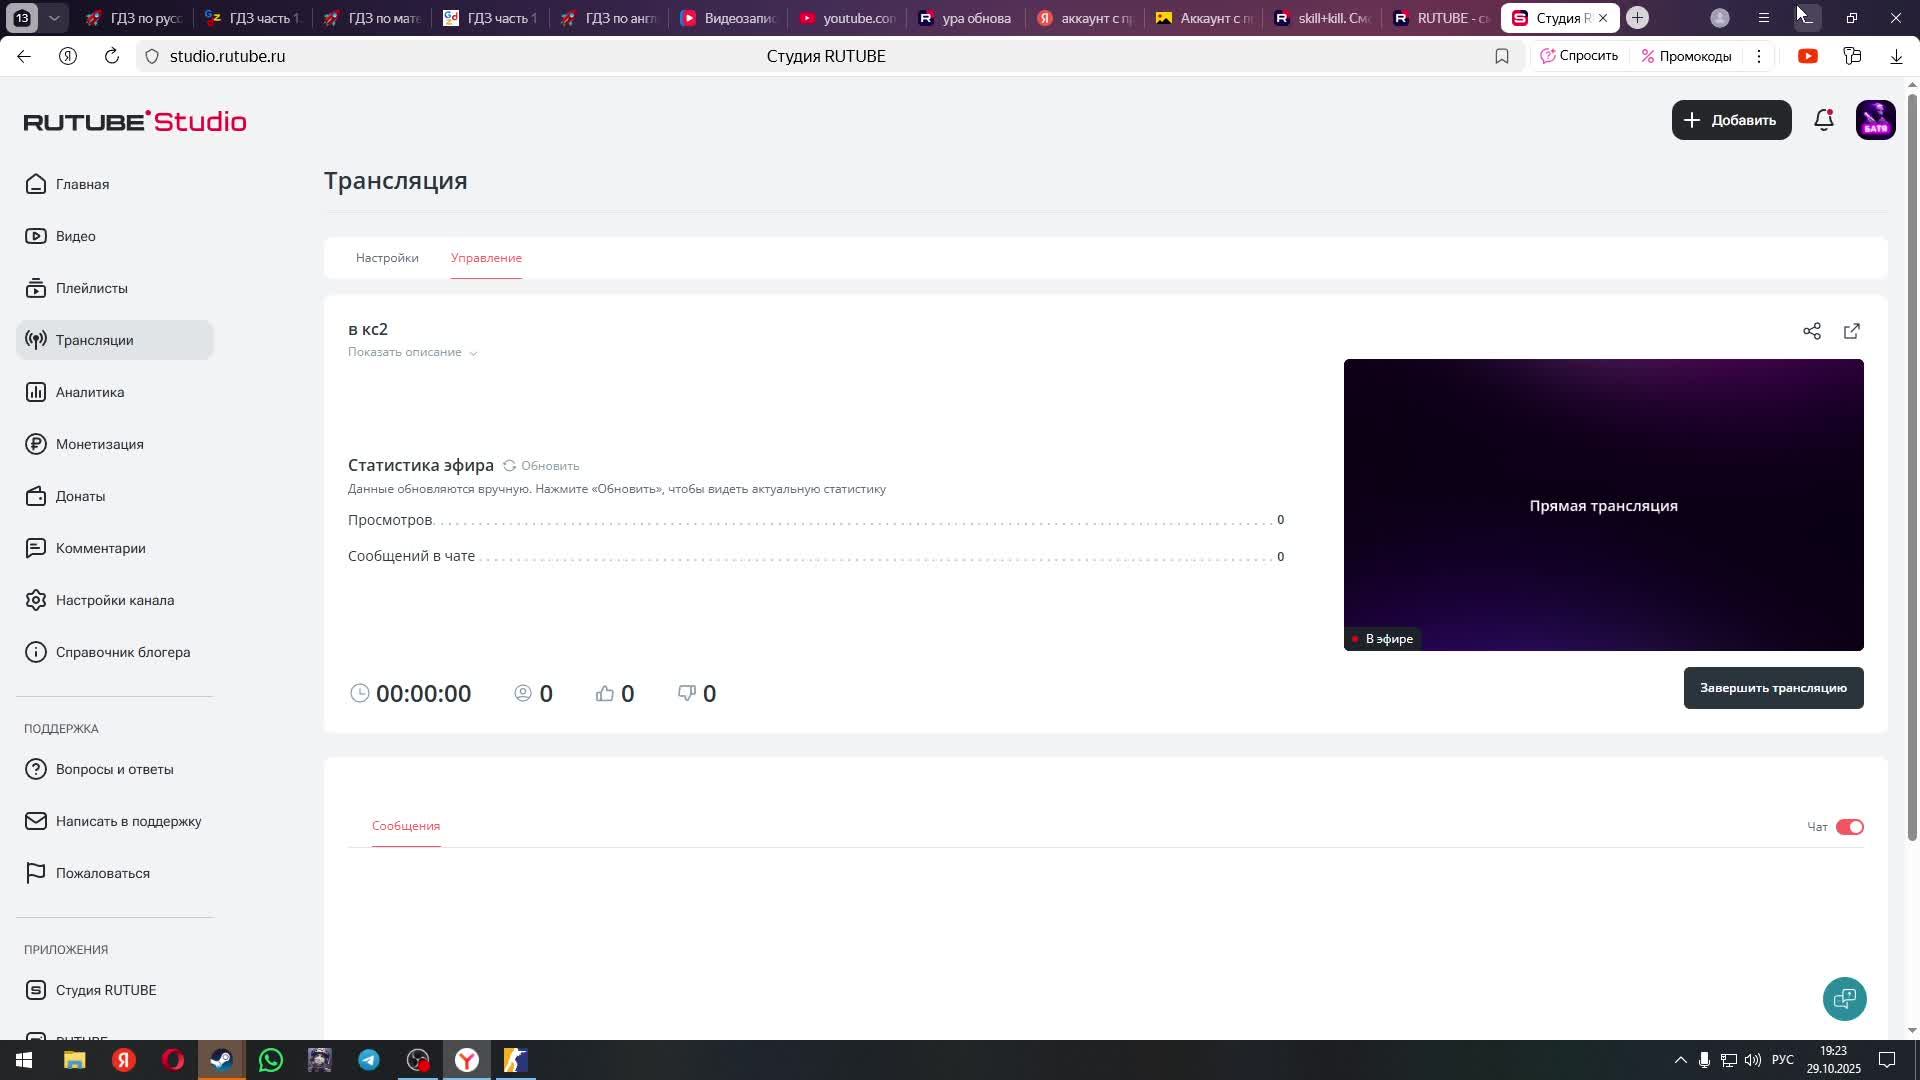Viewport: 1920px width, 1080px height.
Task: Open the notifications bell
Action: (x=1824, y=120)
